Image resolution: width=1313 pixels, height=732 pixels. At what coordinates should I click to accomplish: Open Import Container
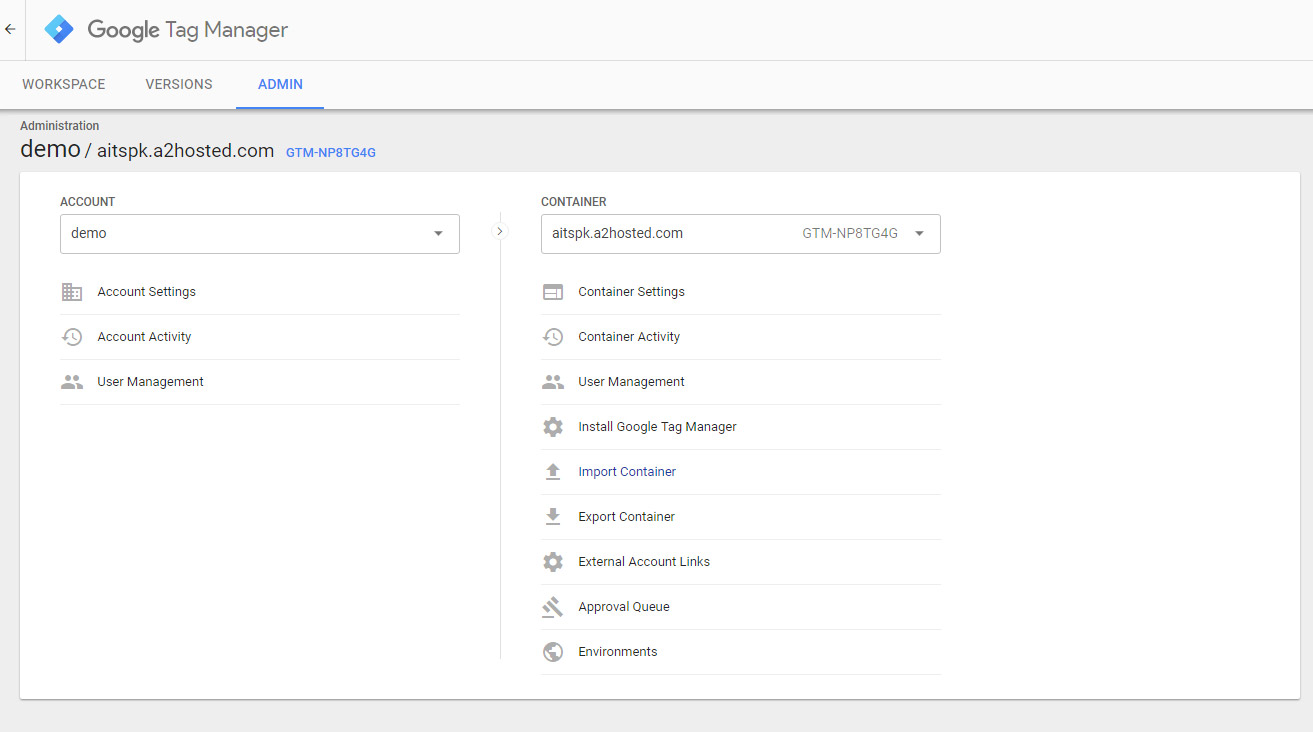point(741,472)
